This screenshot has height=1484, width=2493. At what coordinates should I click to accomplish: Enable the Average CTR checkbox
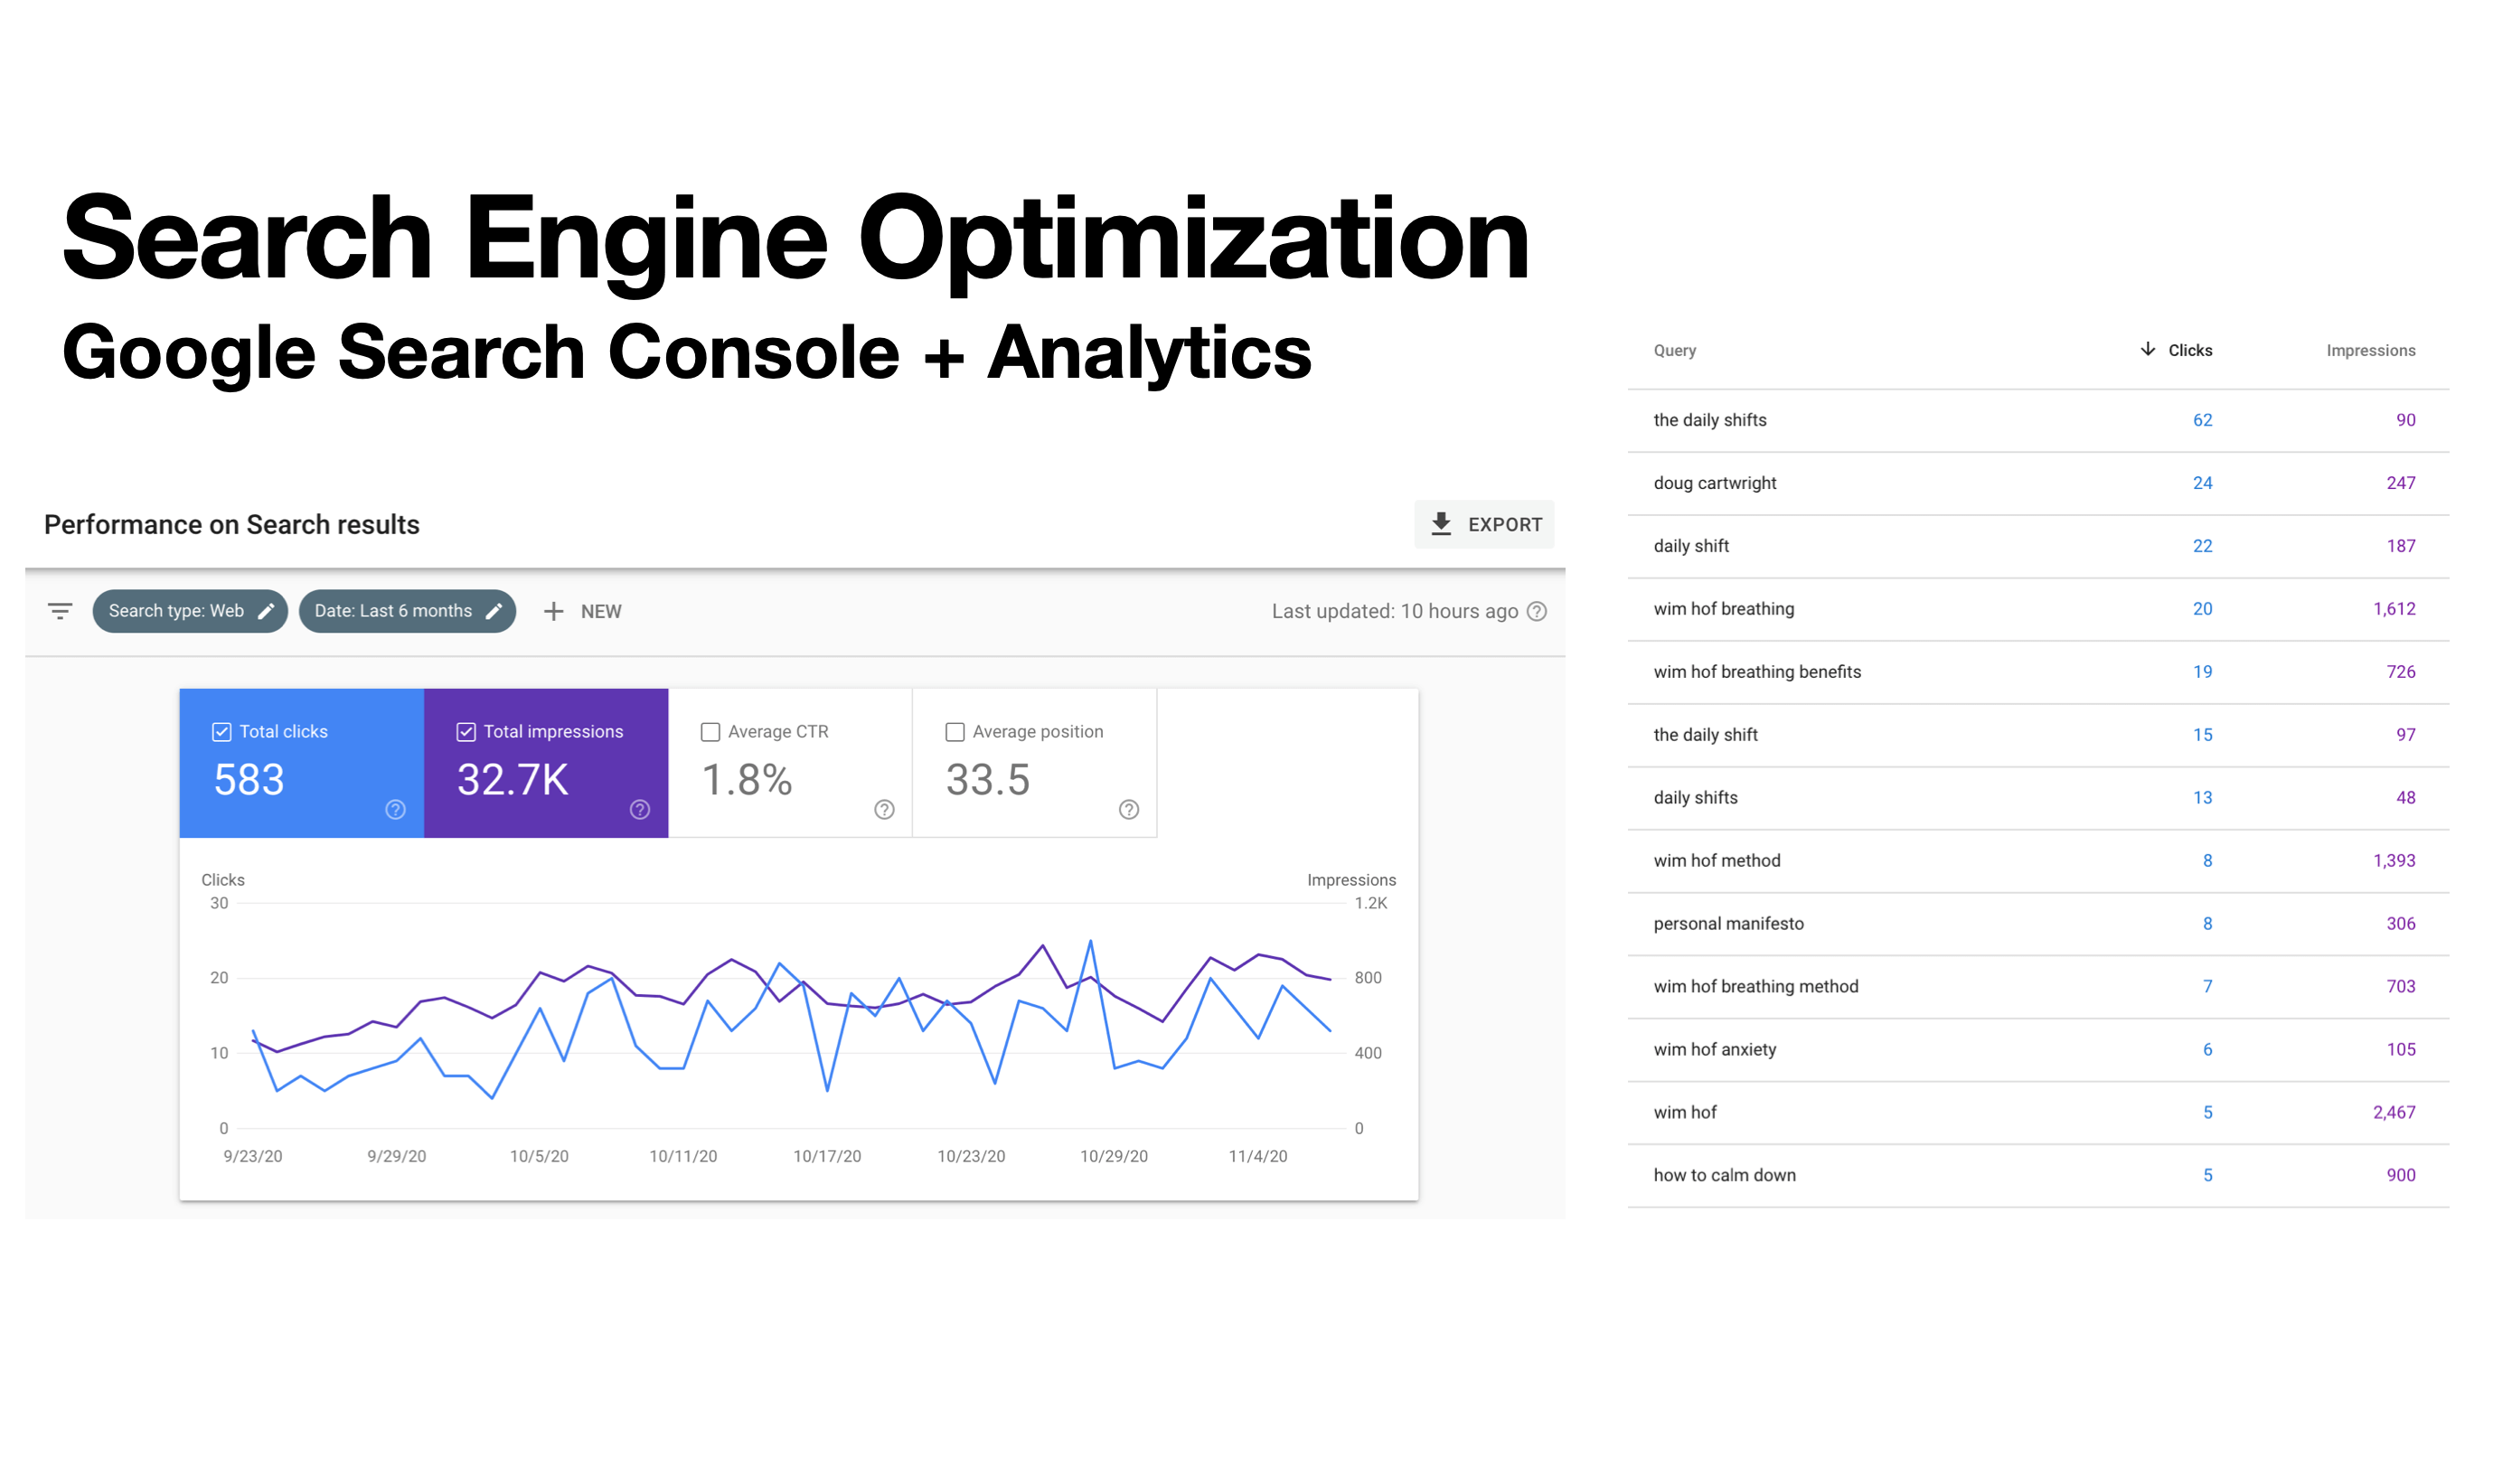(710, 732)
